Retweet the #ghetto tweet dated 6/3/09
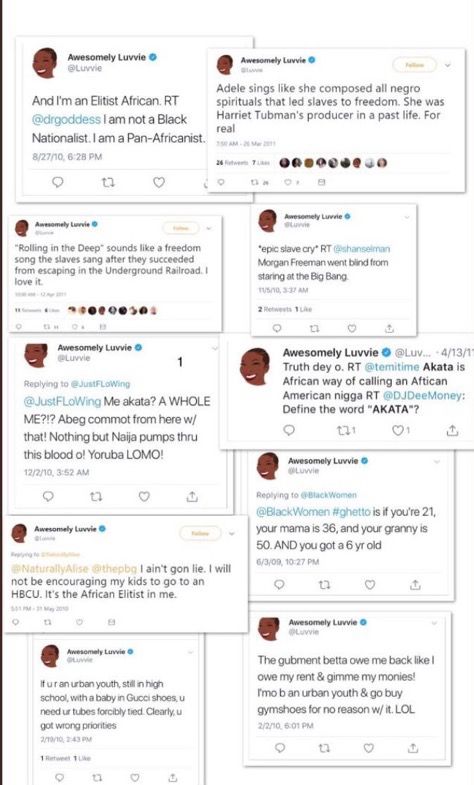 324,585
